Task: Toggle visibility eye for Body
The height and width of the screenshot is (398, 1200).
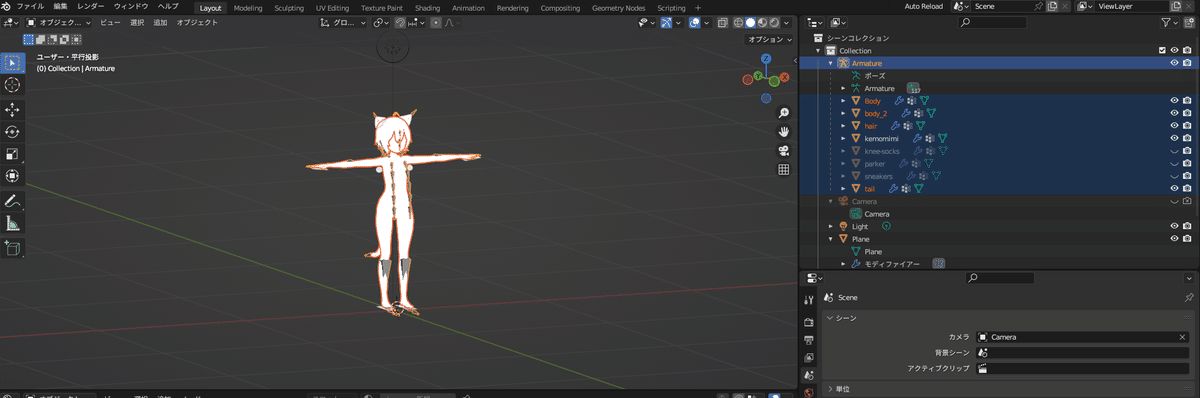Action: tap(1173, 100)
